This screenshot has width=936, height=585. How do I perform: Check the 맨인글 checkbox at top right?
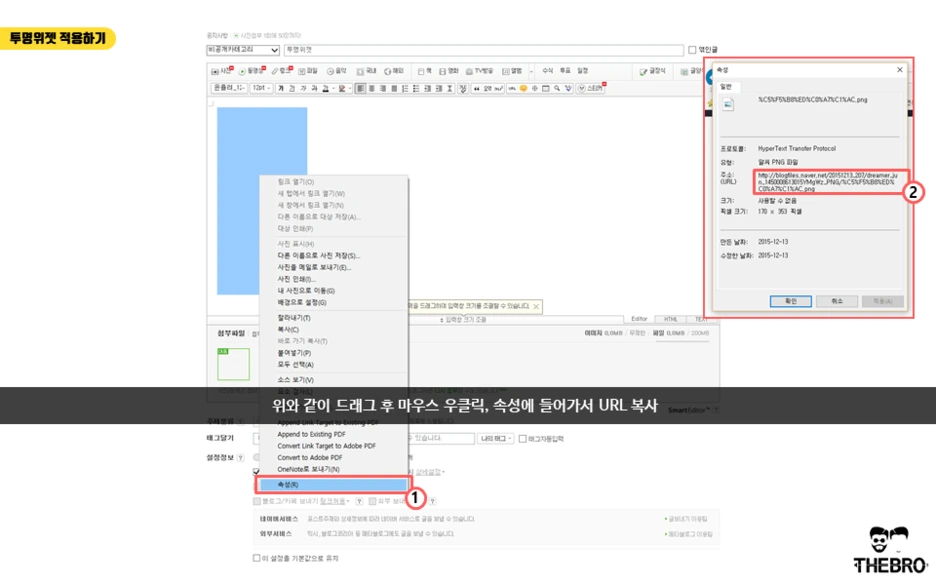pos(690,50)
